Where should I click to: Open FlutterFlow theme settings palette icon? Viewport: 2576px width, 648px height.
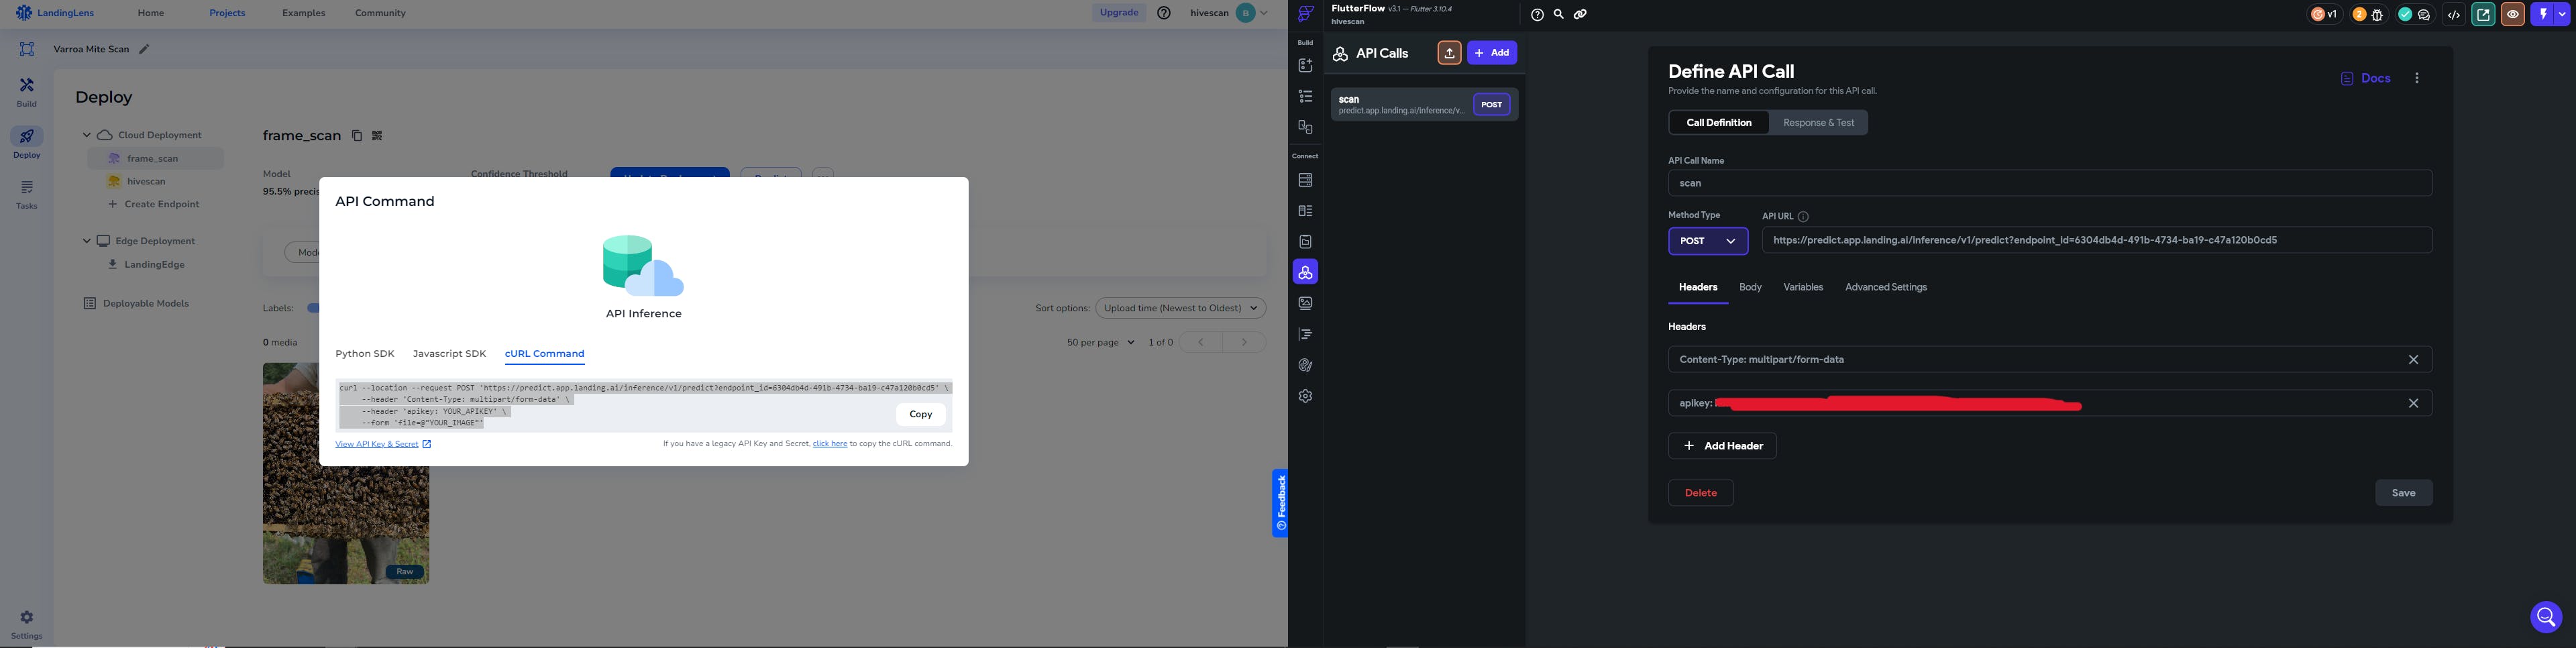coord(1305,365)
